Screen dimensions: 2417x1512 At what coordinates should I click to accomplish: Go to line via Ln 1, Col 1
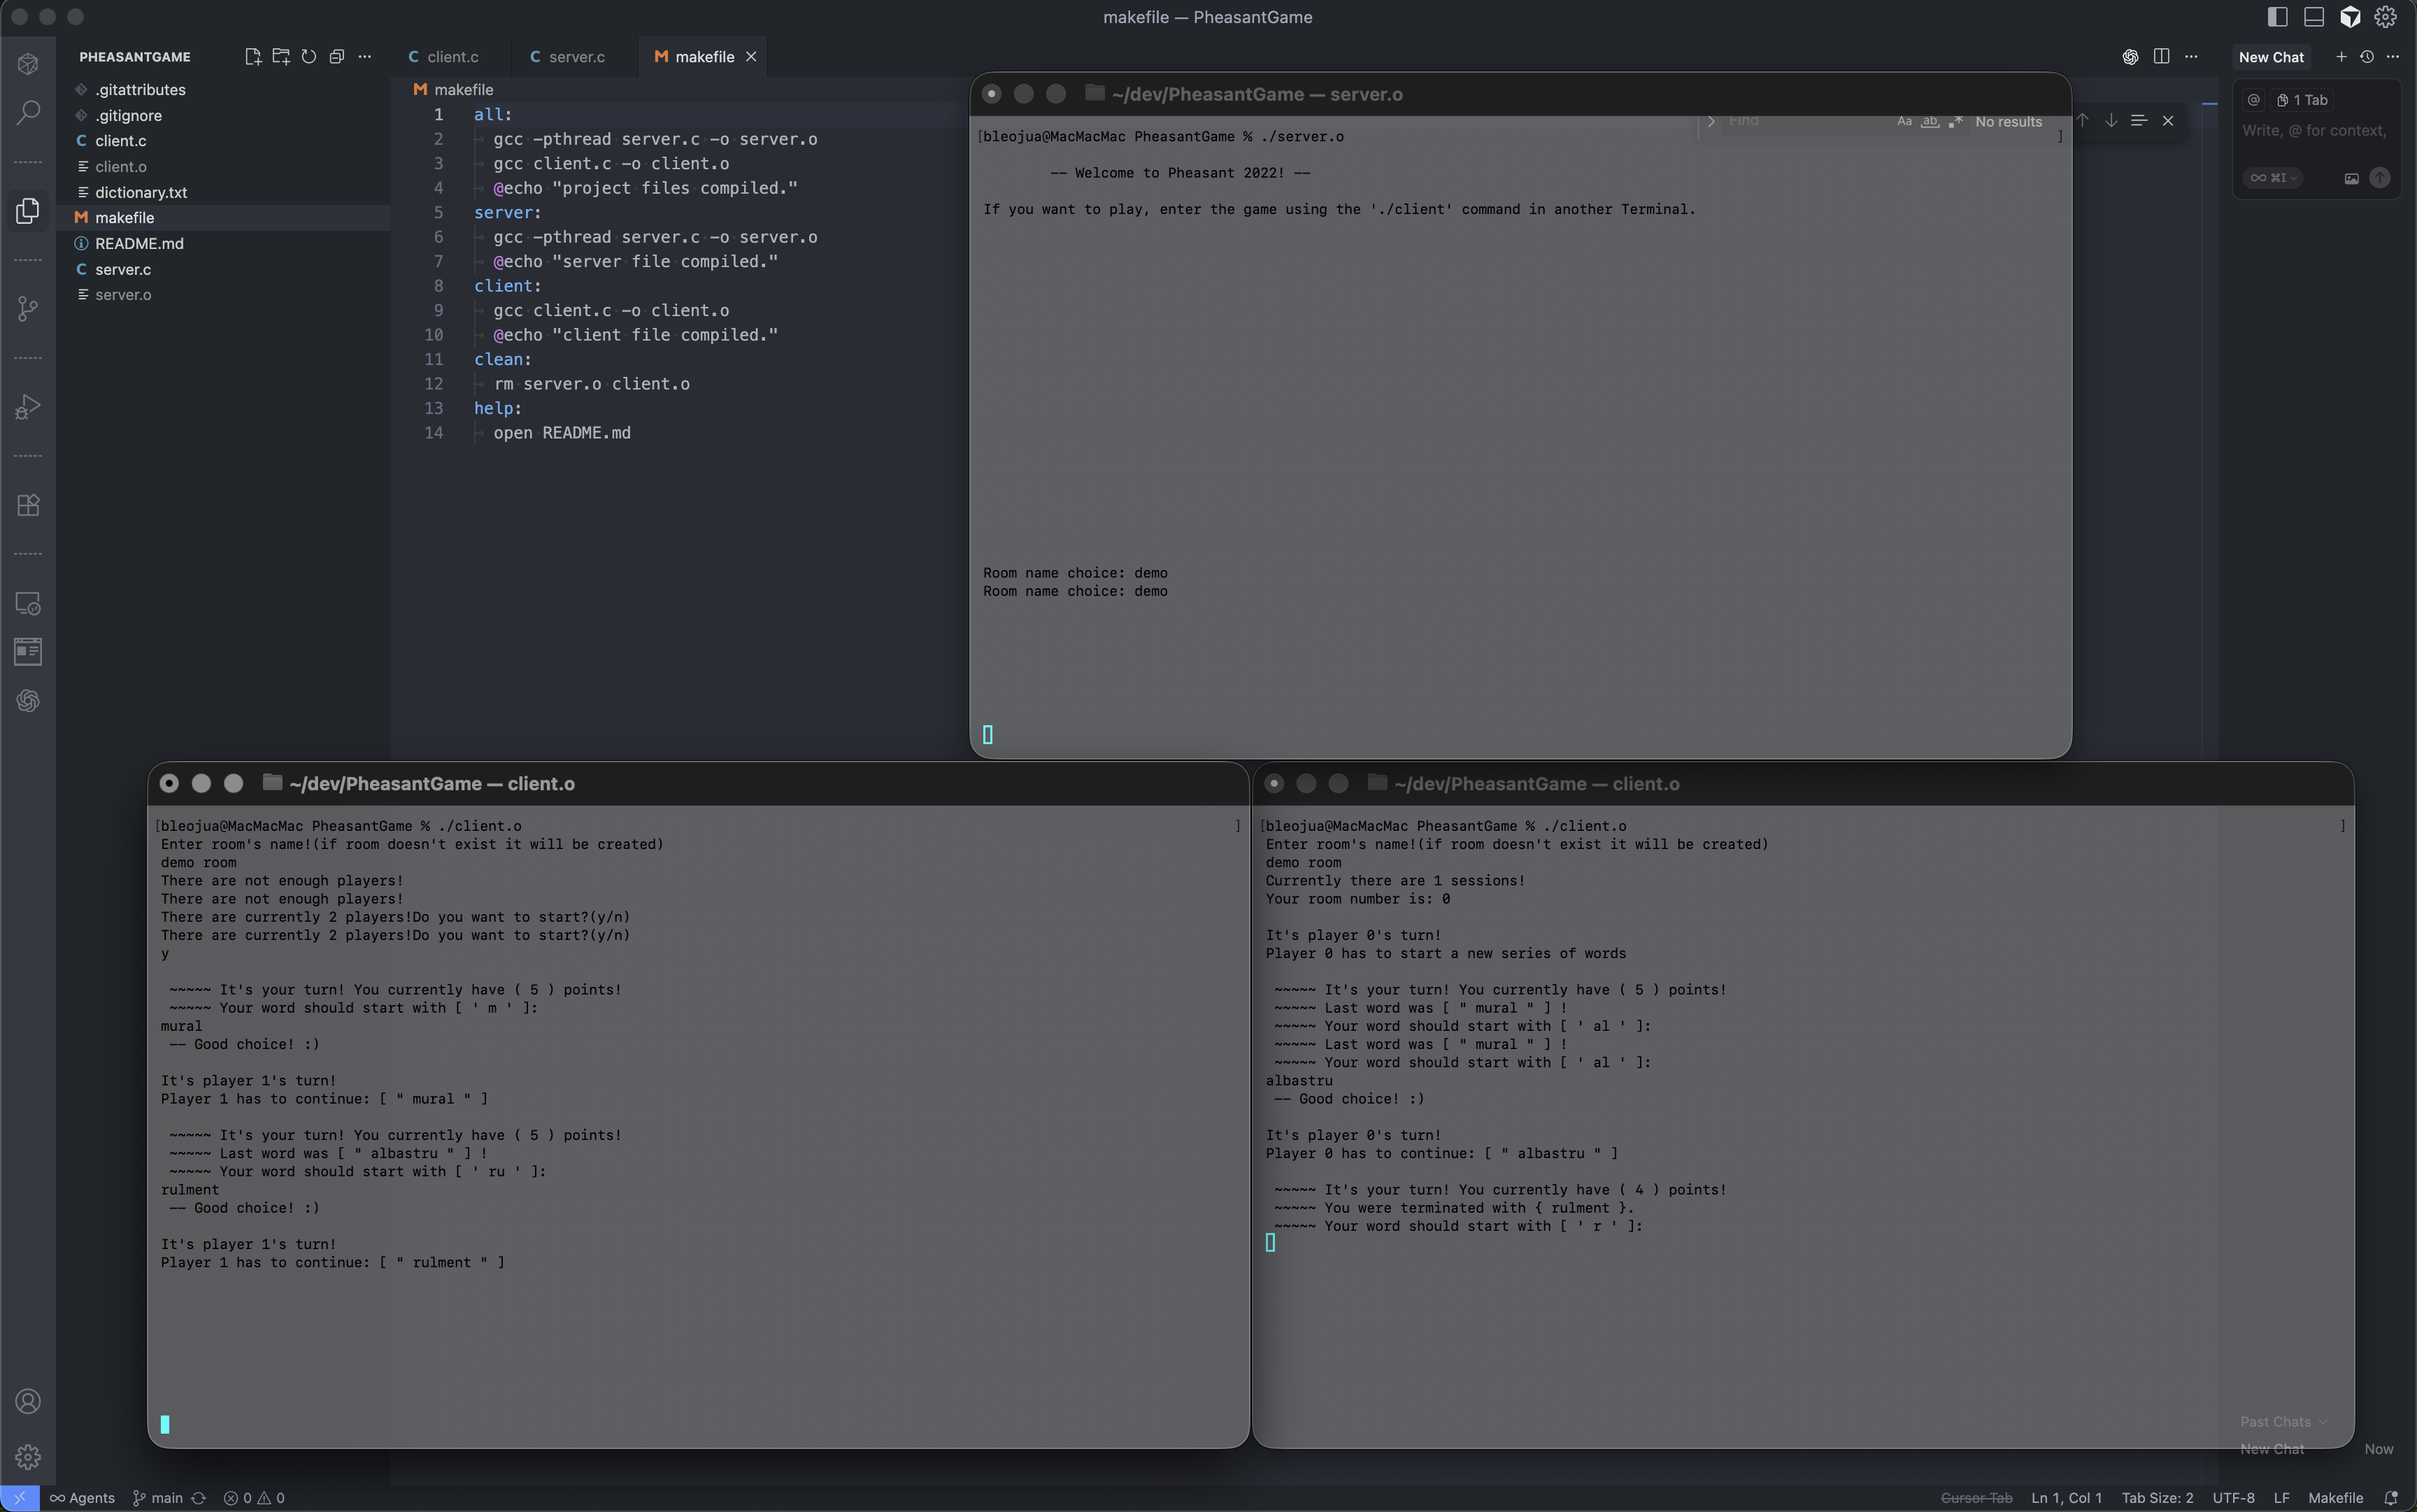point(2066,1498)
